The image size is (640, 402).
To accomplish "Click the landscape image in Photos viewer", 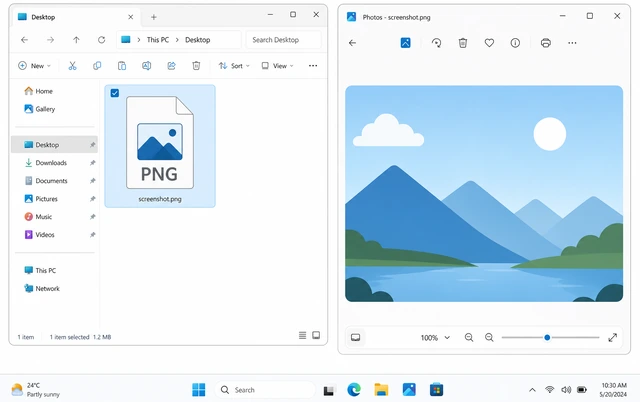I will (x=484, y=194).
